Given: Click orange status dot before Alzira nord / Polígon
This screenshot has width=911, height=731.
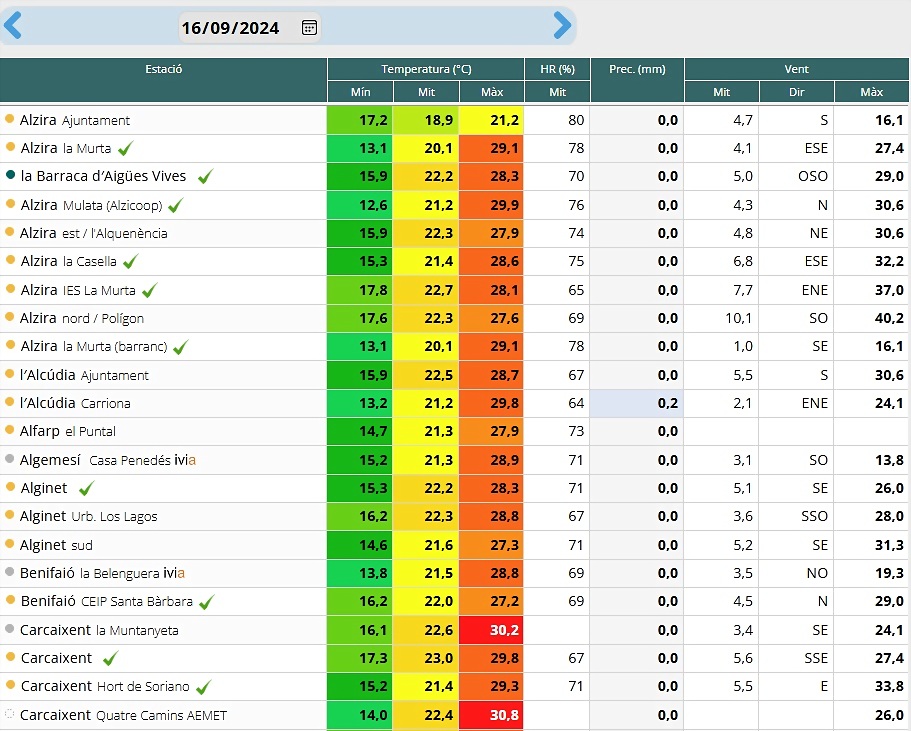Looking at the screenshot, I should click(x=9, y=317).
